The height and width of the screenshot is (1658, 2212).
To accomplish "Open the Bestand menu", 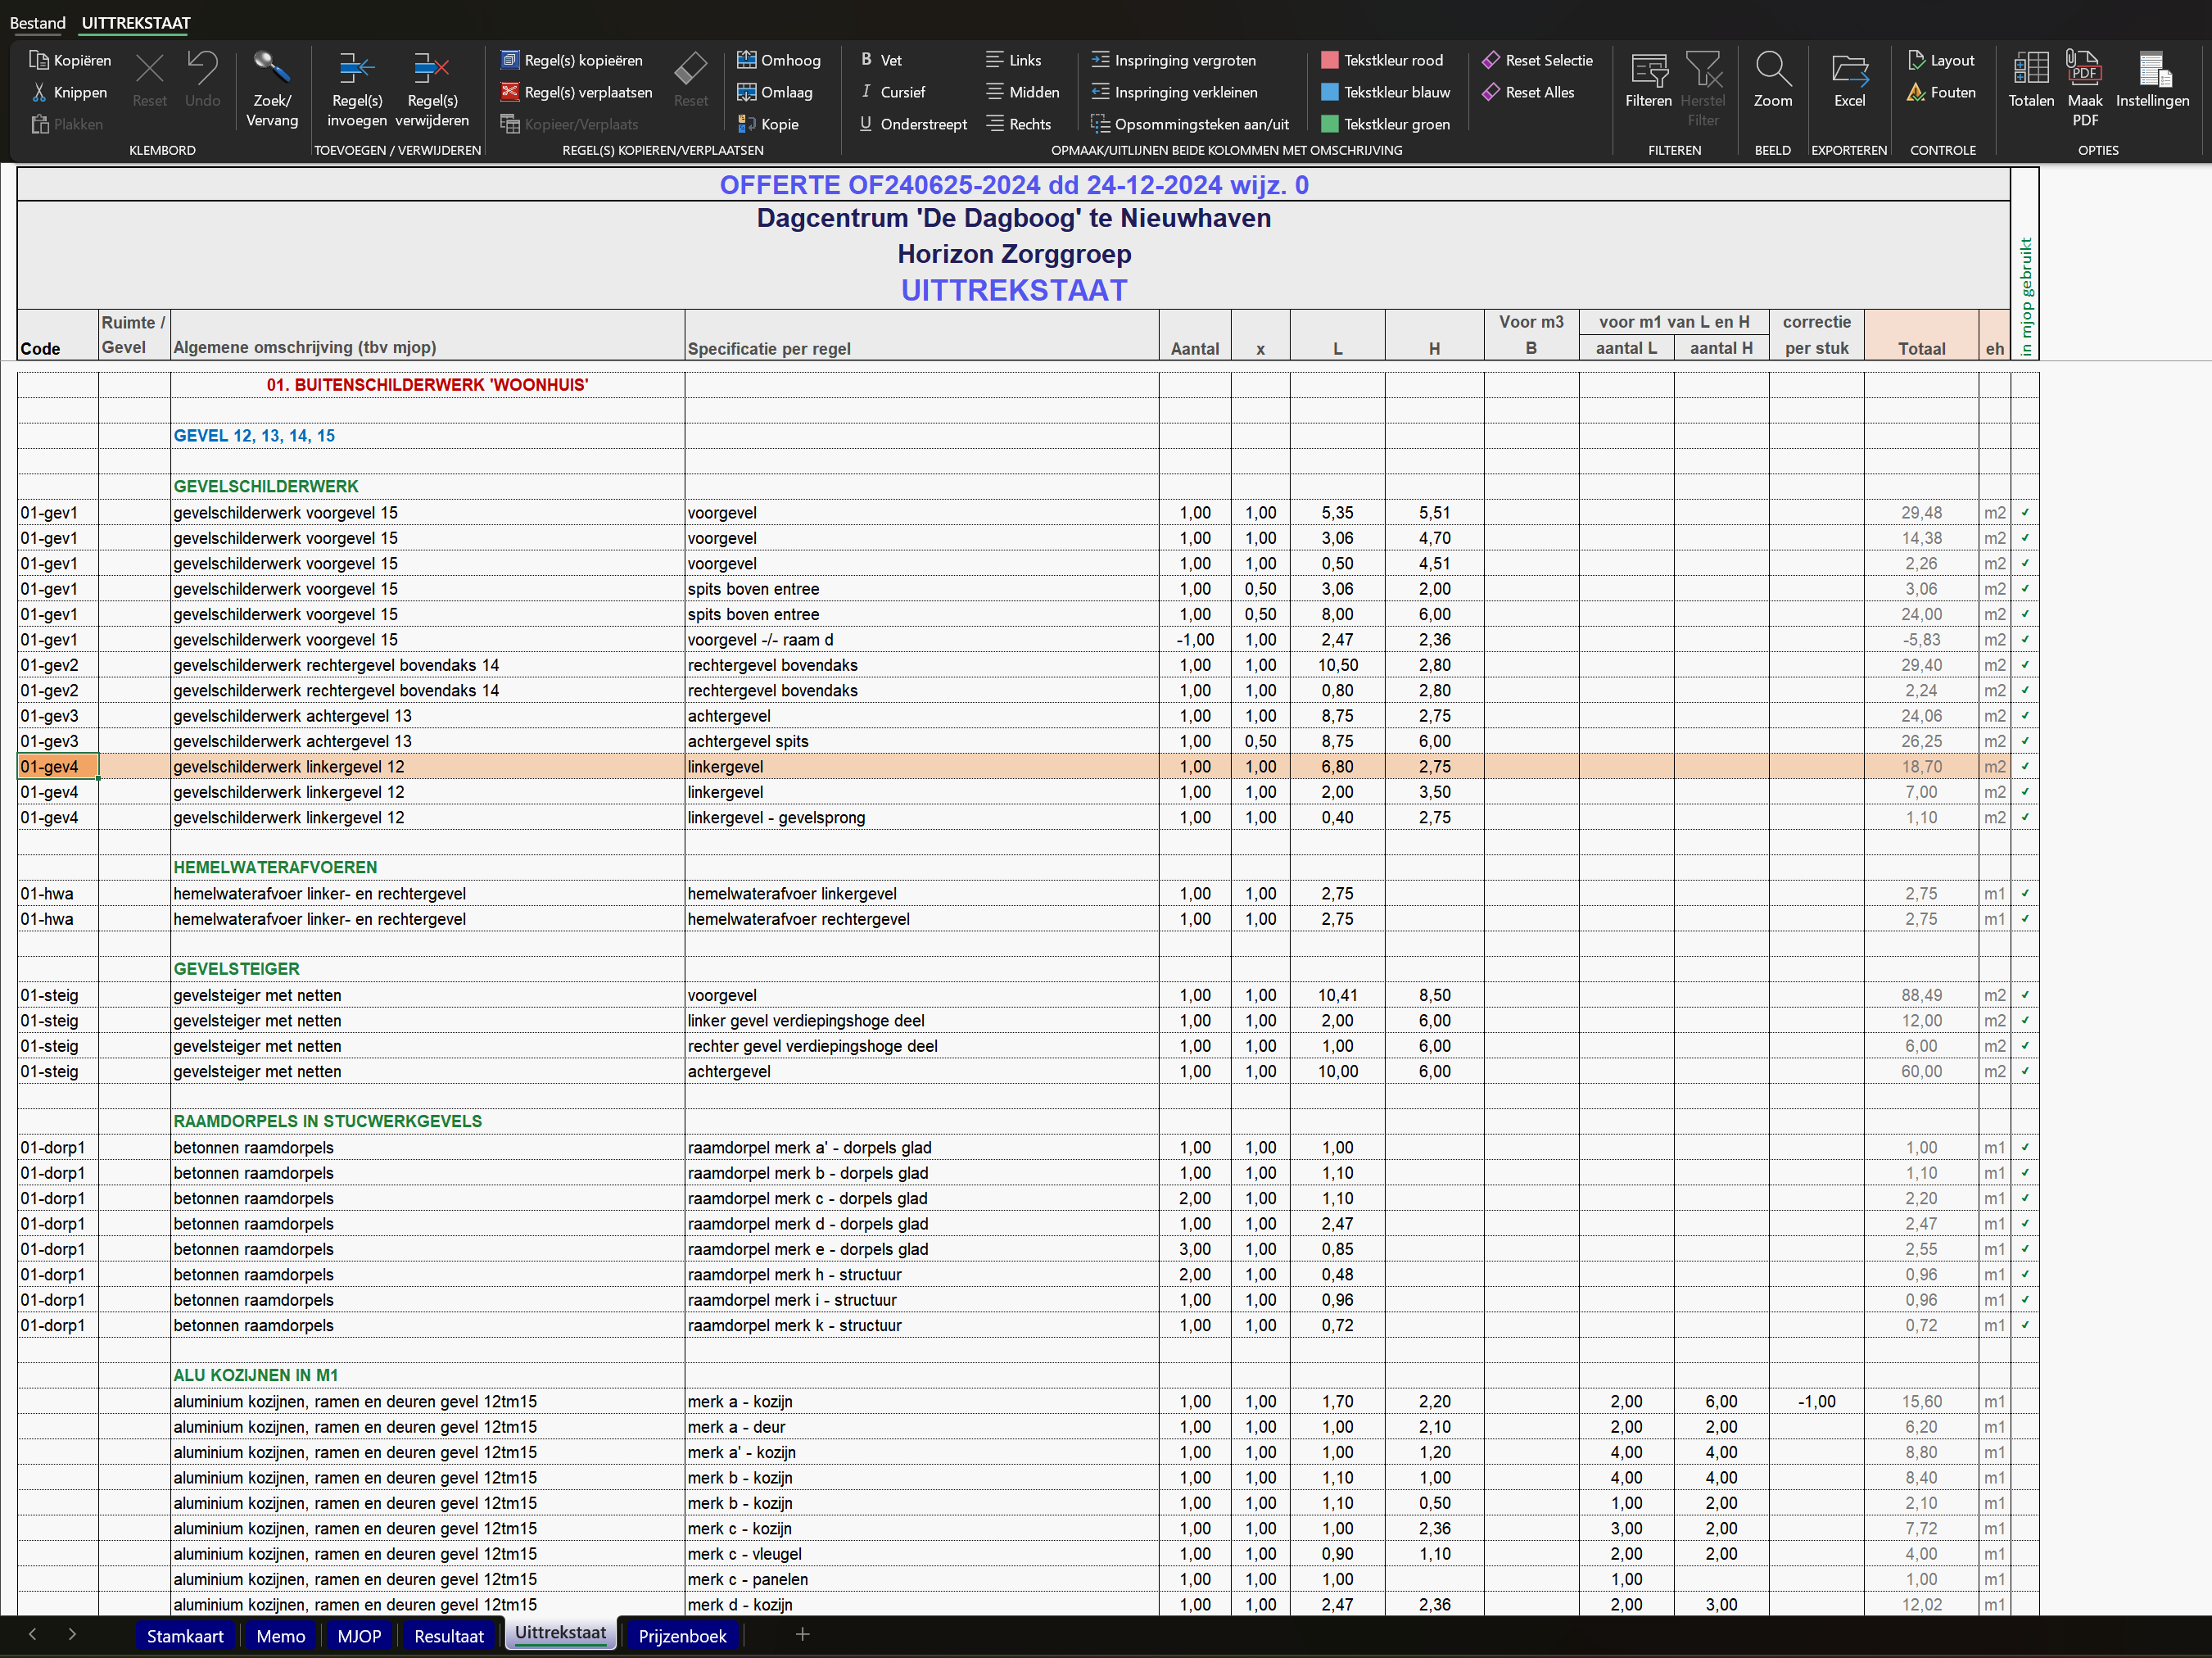I will (x=37, y=22).
